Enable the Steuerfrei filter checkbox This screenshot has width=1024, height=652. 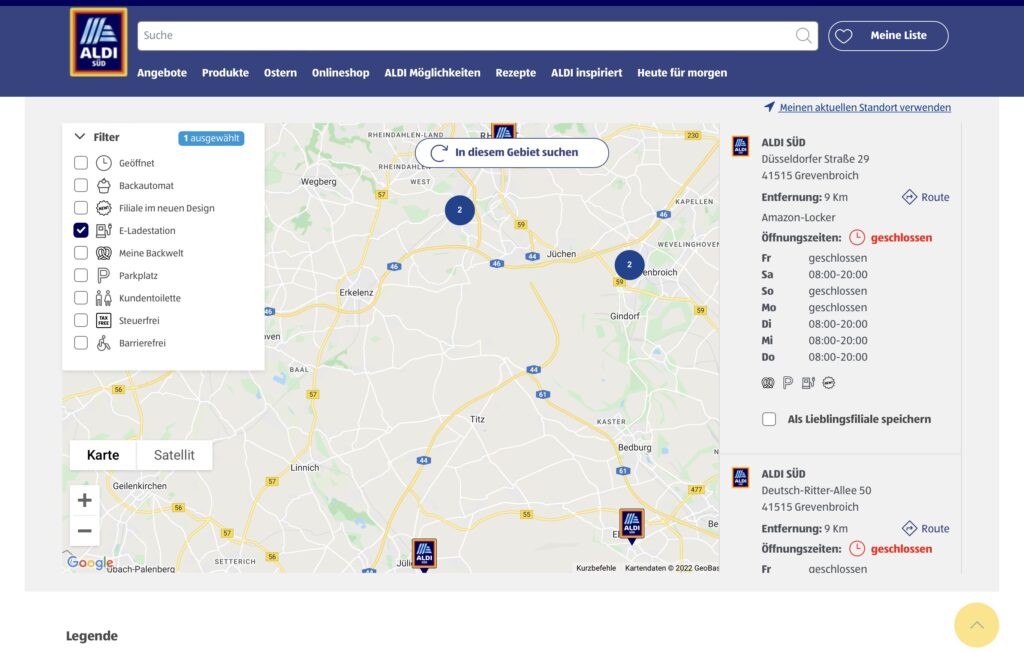[81, 320]
